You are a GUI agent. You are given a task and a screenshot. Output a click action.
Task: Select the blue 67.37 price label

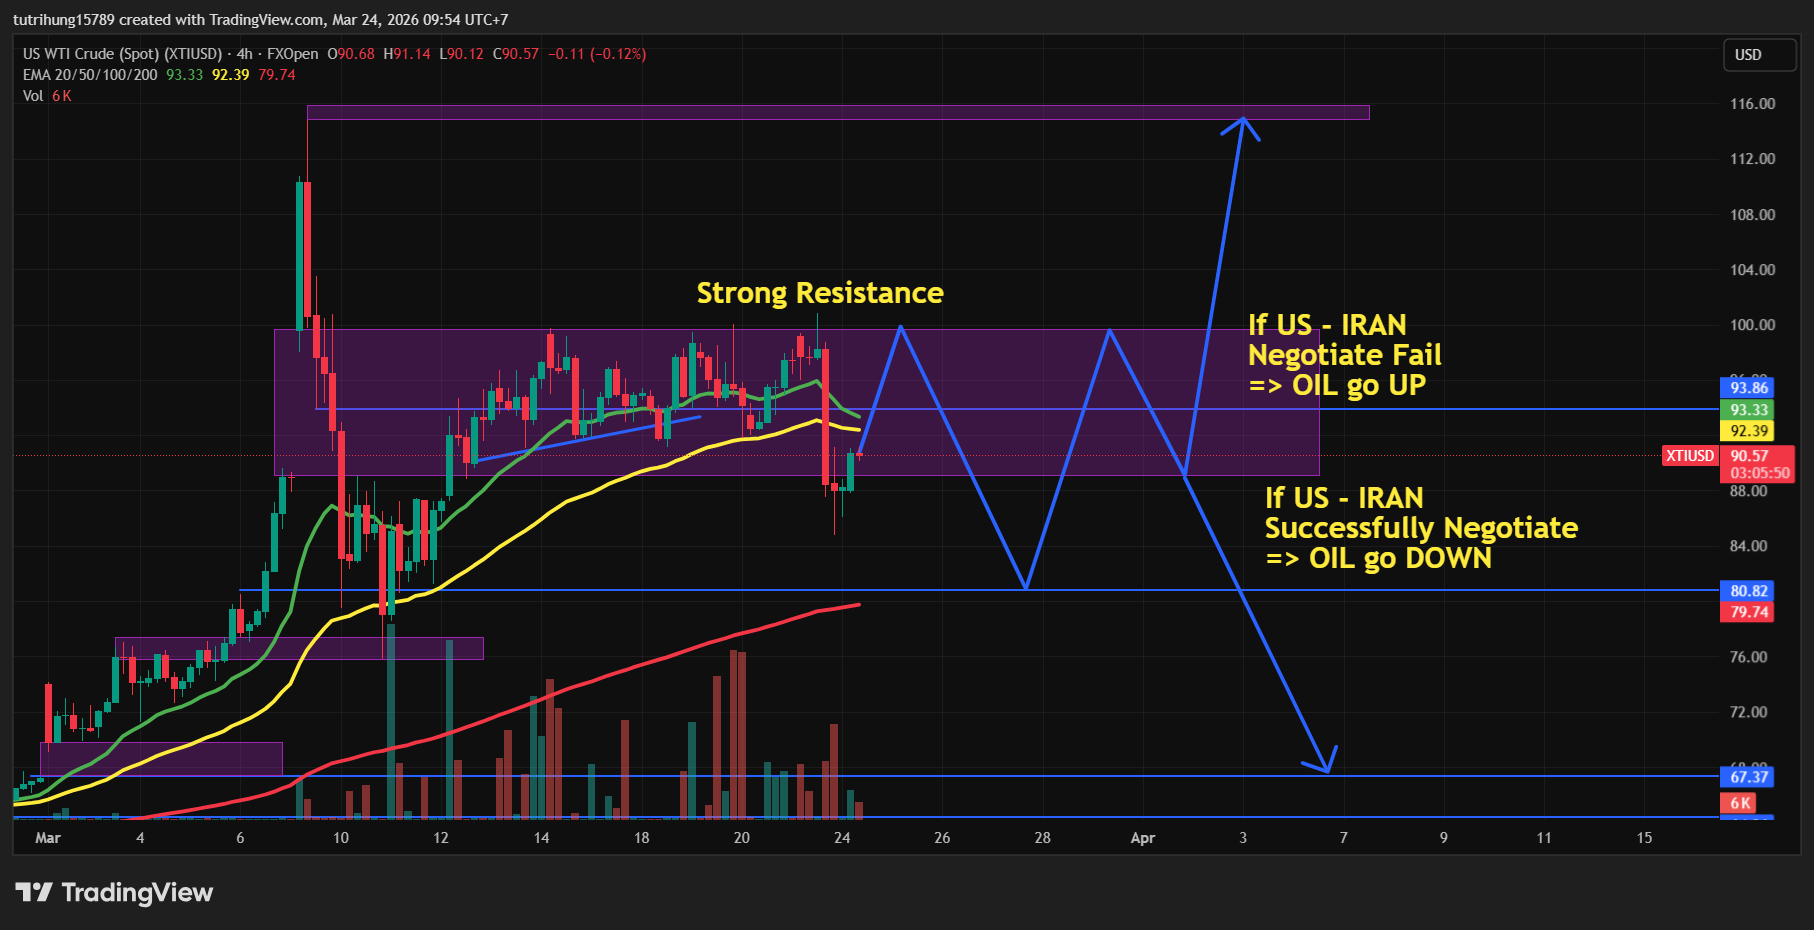point(1748,777)
